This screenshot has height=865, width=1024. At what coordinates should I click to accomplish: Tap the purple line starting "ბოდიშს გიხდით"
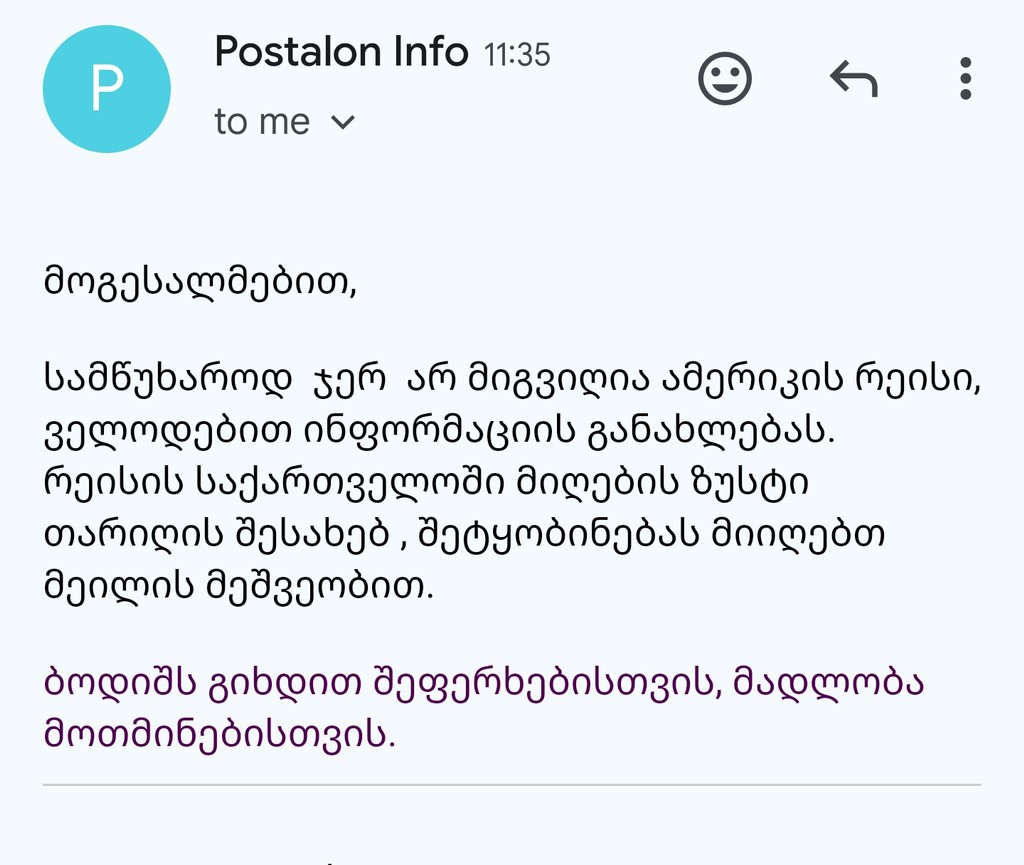click(x=484, y=683)
